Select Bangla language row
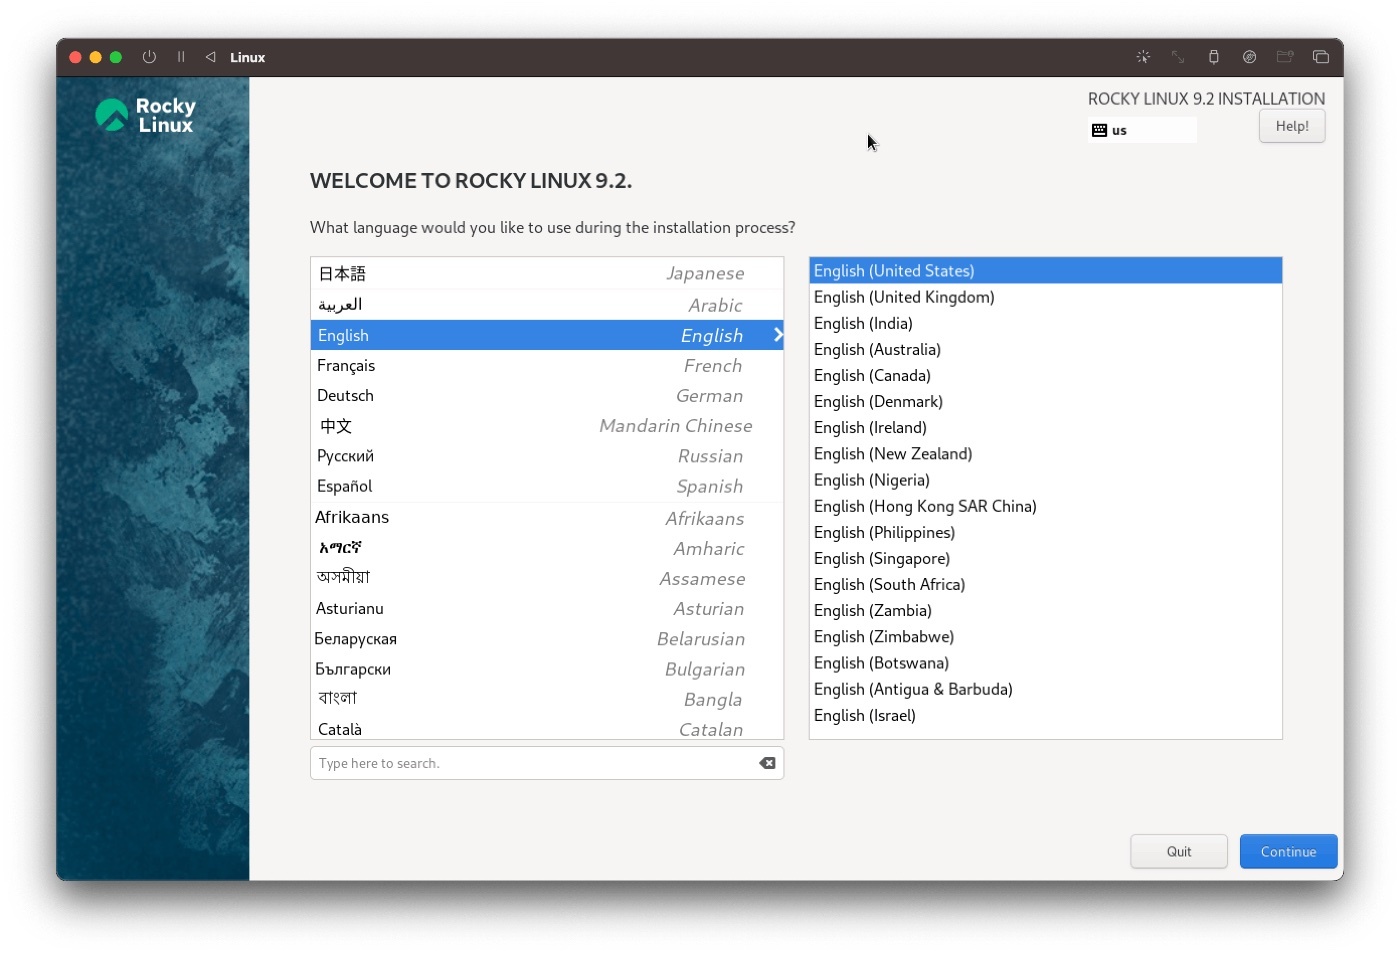This screenshot has height=955, width=1400. click(547, 699)
